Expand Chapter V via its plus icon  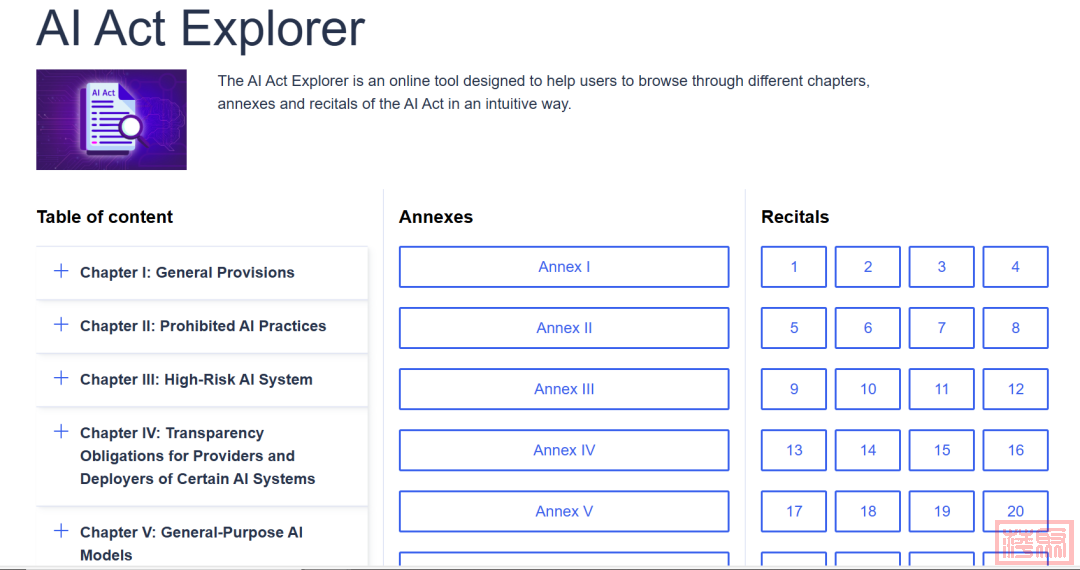pyautogui.click(x=61, y=531)
